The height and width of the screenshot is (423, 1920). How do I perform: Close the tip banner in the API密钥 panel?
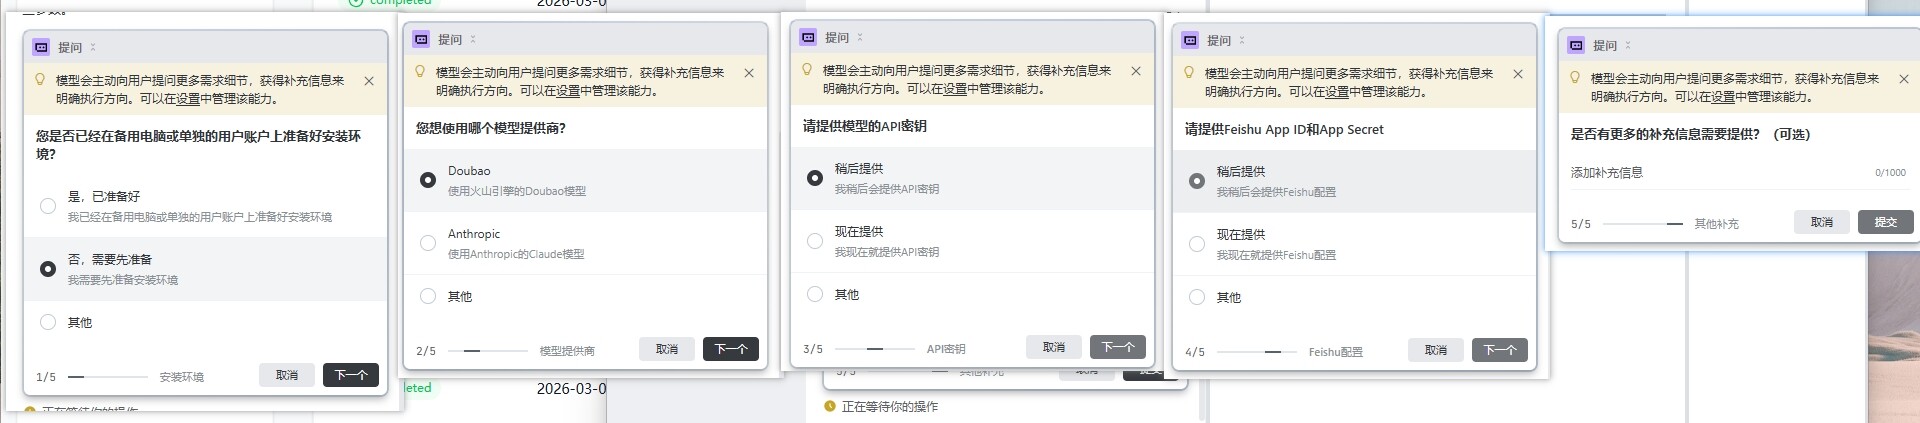tap(1136, 71)
